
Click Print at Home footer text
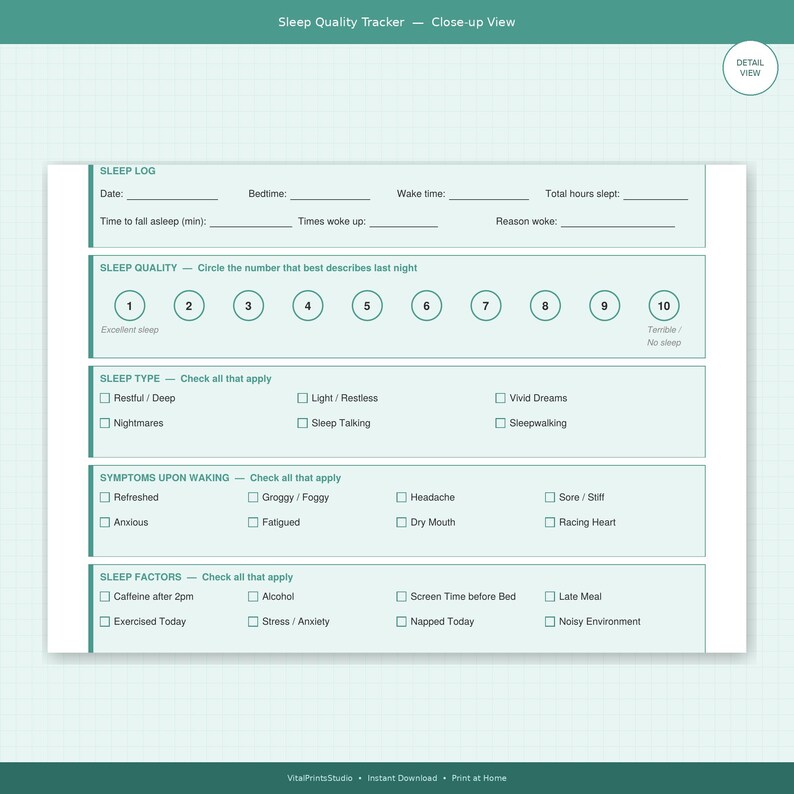479,778
